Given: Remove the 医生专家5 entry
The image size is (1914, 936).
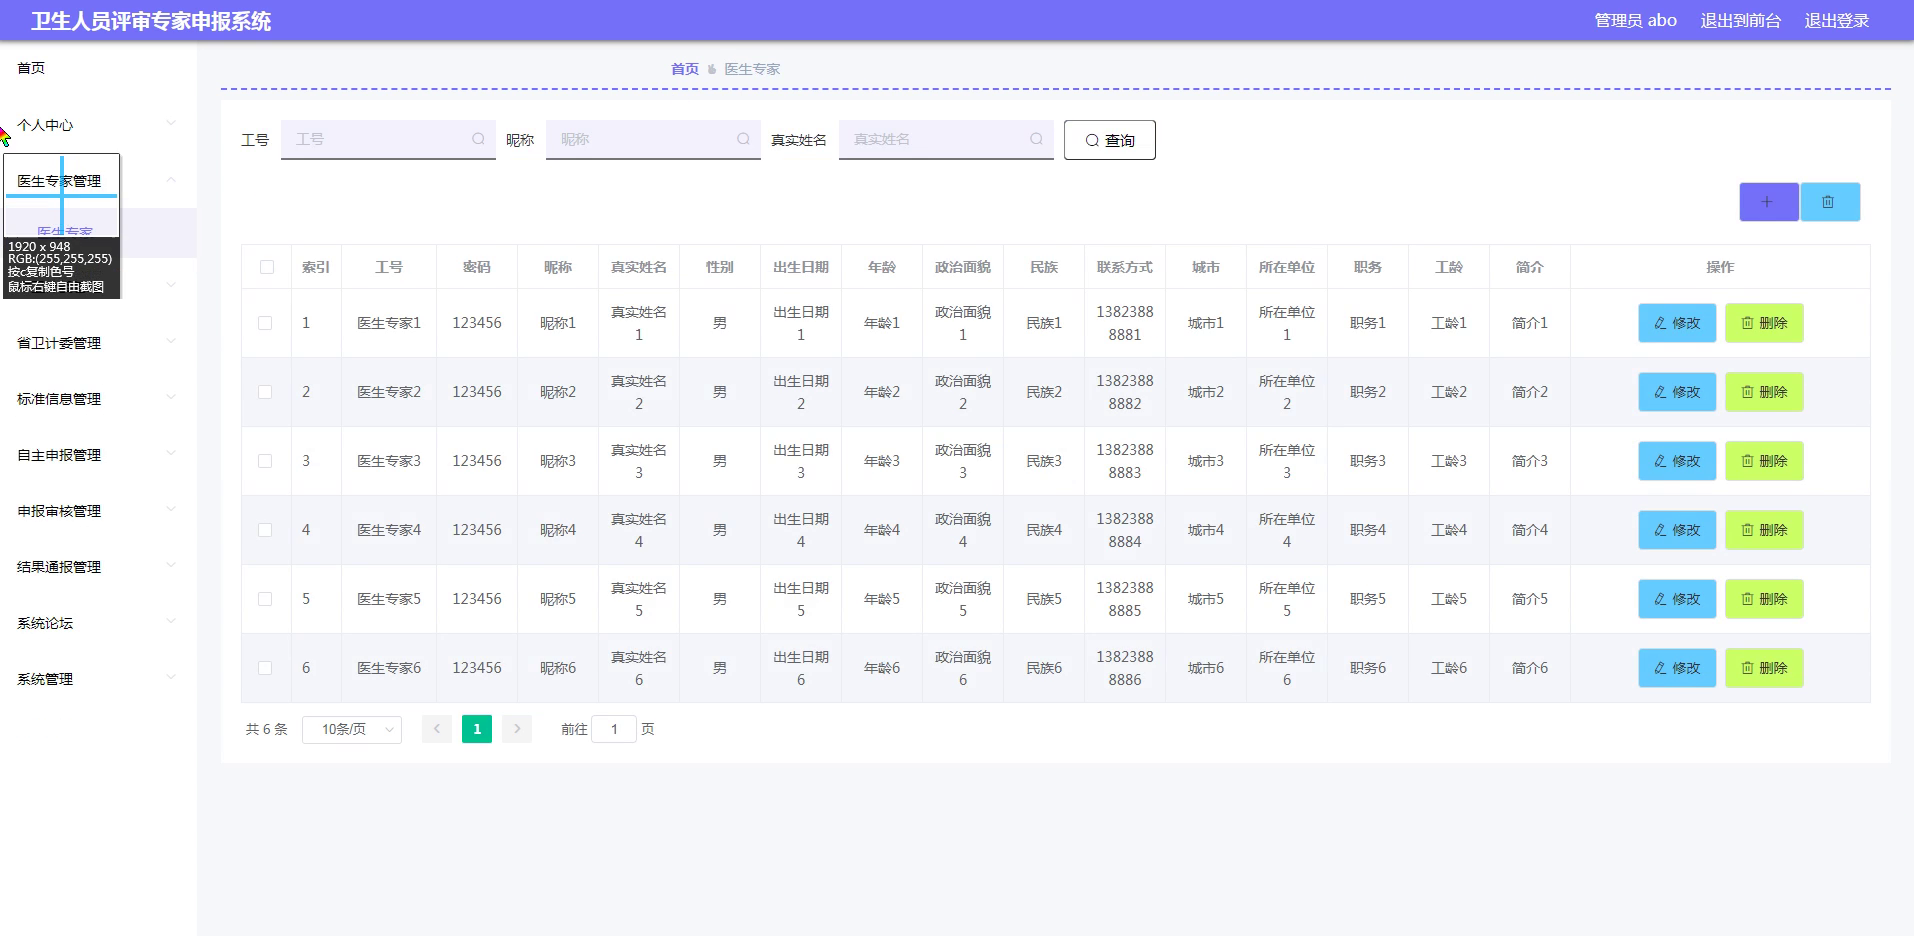Looking at the screenshot, I should pyautogui.click(x=1764, y=599).
